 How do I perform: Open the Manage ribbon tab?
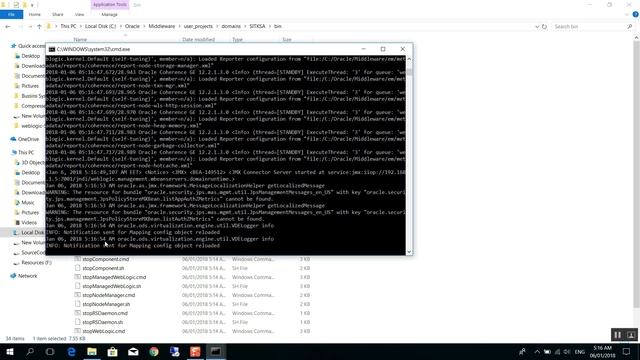[109, 14]
